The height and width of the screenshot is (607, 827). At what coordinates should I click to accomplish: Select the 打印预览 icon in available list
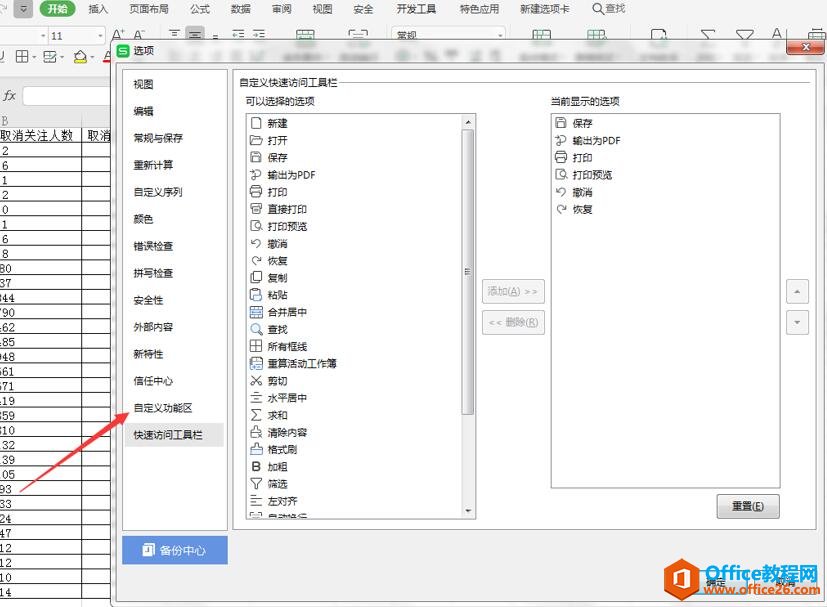coord(256,226)
